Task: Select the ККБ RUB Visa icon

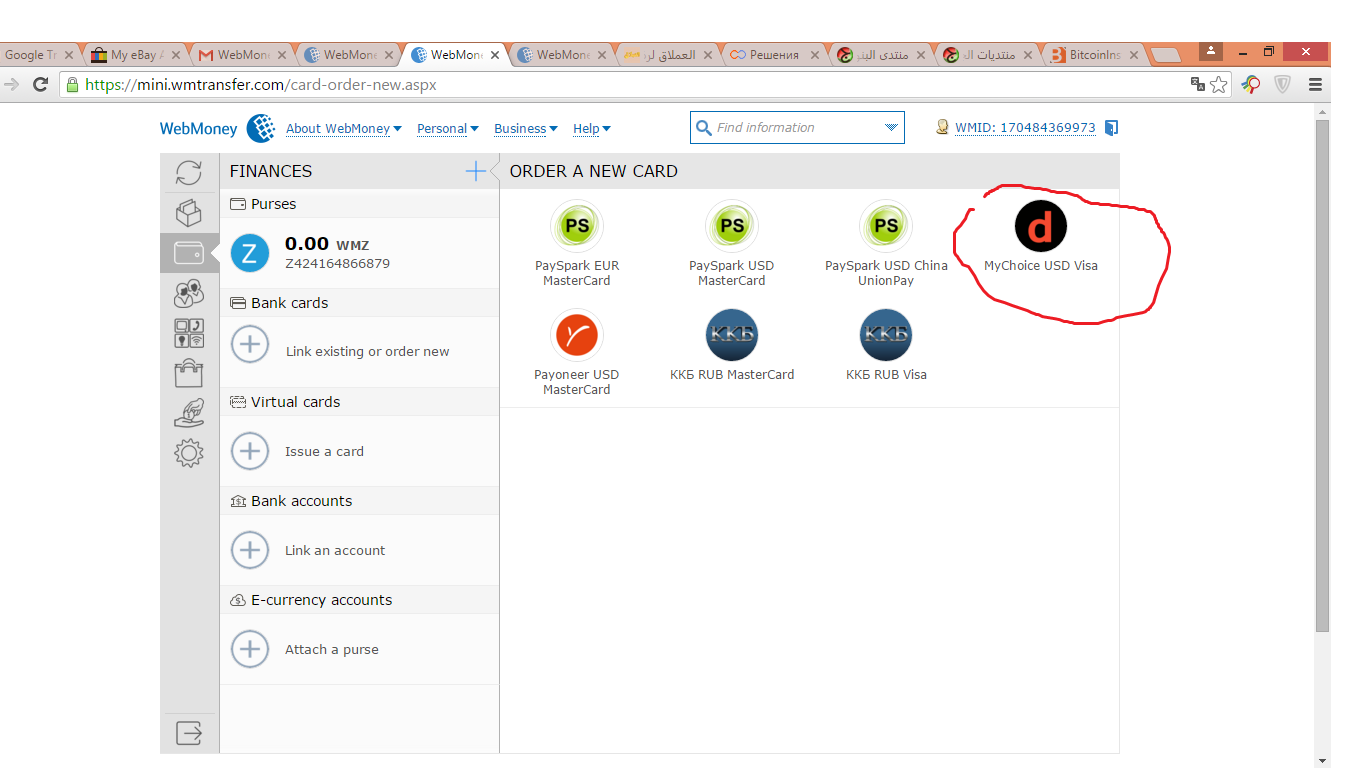Action: [x=886, y=335]
